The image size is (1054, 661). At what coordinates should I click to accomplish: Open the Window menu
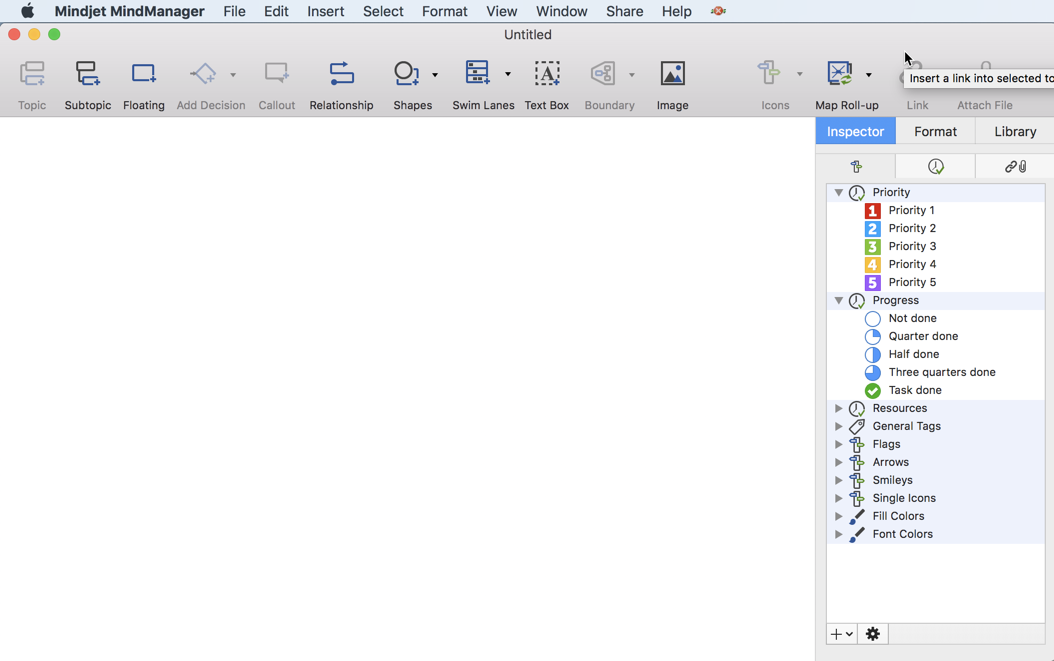pos(561,11)
